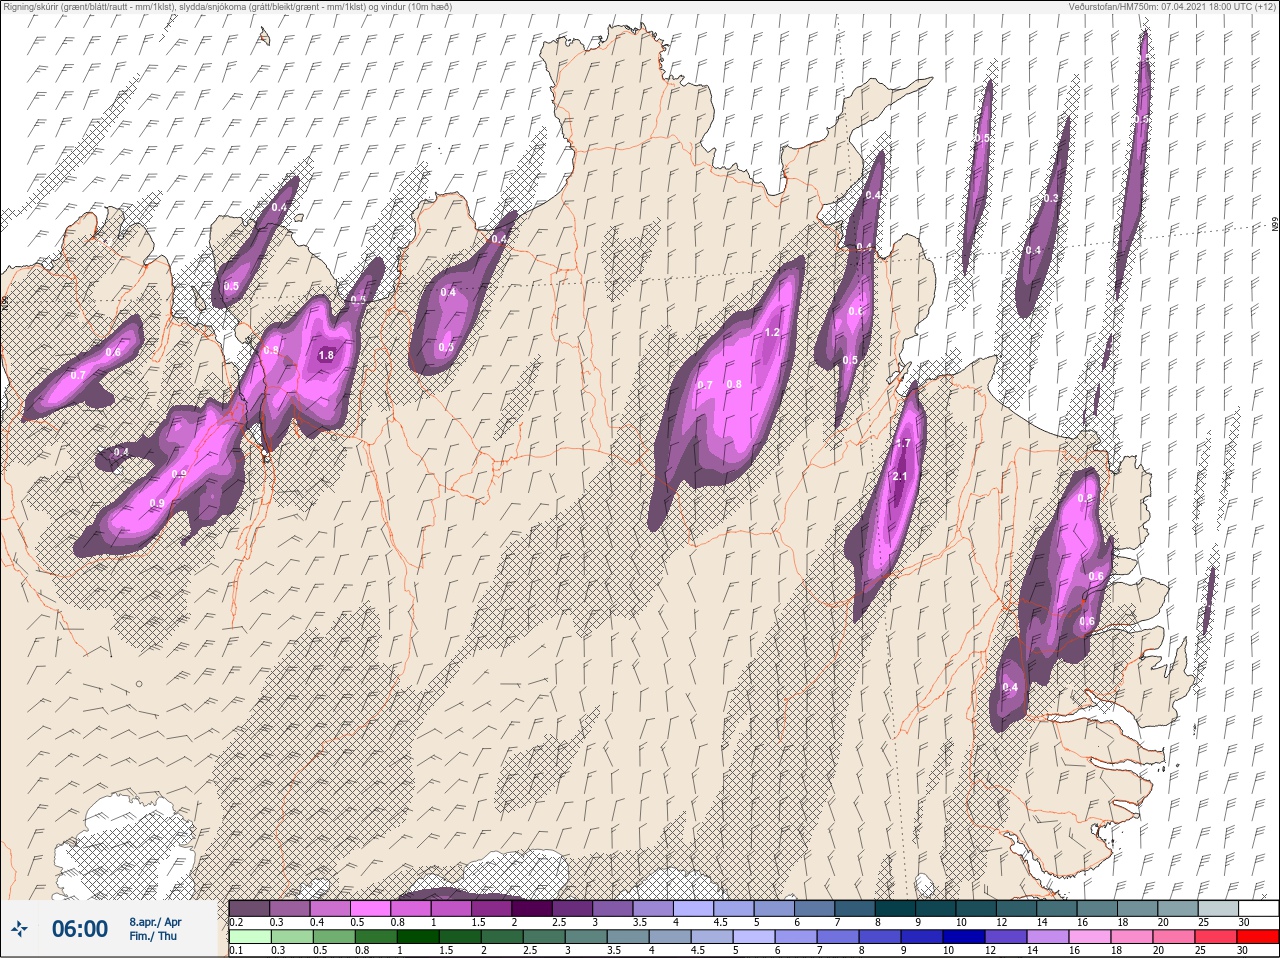Pick the top-row legend swatch between 2 and 2.5
1280x958 pixels.
[x=534, y=908]
